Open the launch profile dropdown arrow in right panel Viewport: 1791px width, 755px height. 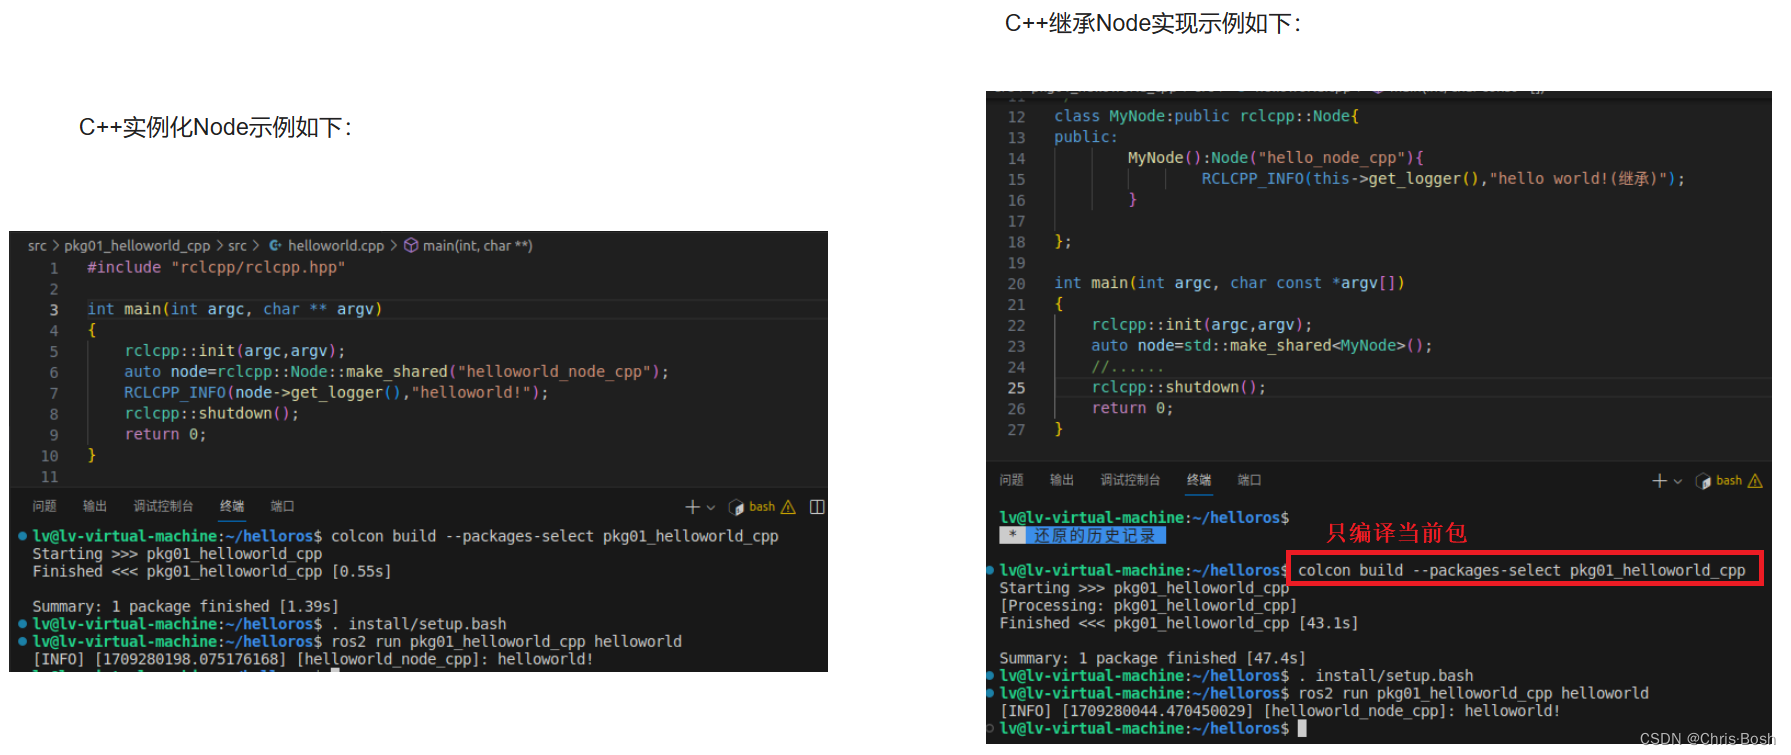tap(1678, 482)
